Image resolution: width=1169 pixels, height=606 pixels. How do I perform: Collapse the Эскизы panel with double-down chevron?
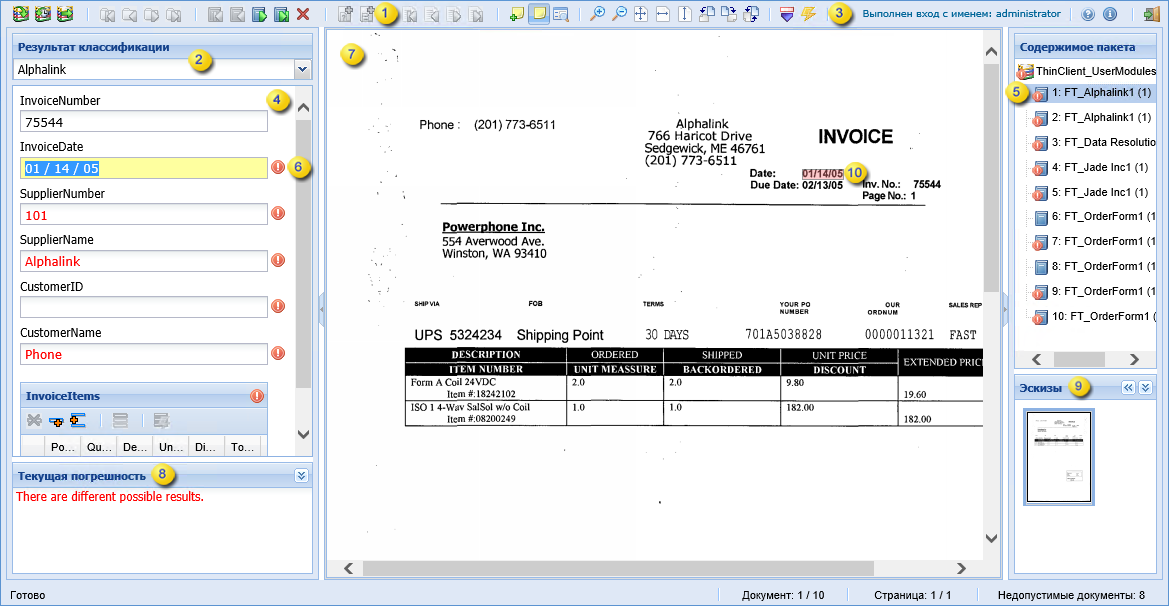point(1145,388)
